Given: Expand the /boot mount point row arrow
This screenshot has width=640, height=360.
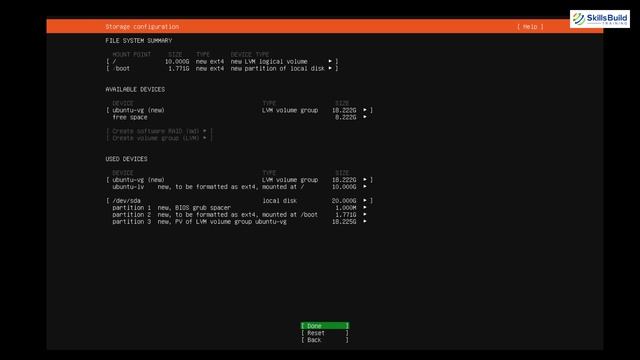Looking at the screenshot, I should pyautogui.click(x=330, y=68).
